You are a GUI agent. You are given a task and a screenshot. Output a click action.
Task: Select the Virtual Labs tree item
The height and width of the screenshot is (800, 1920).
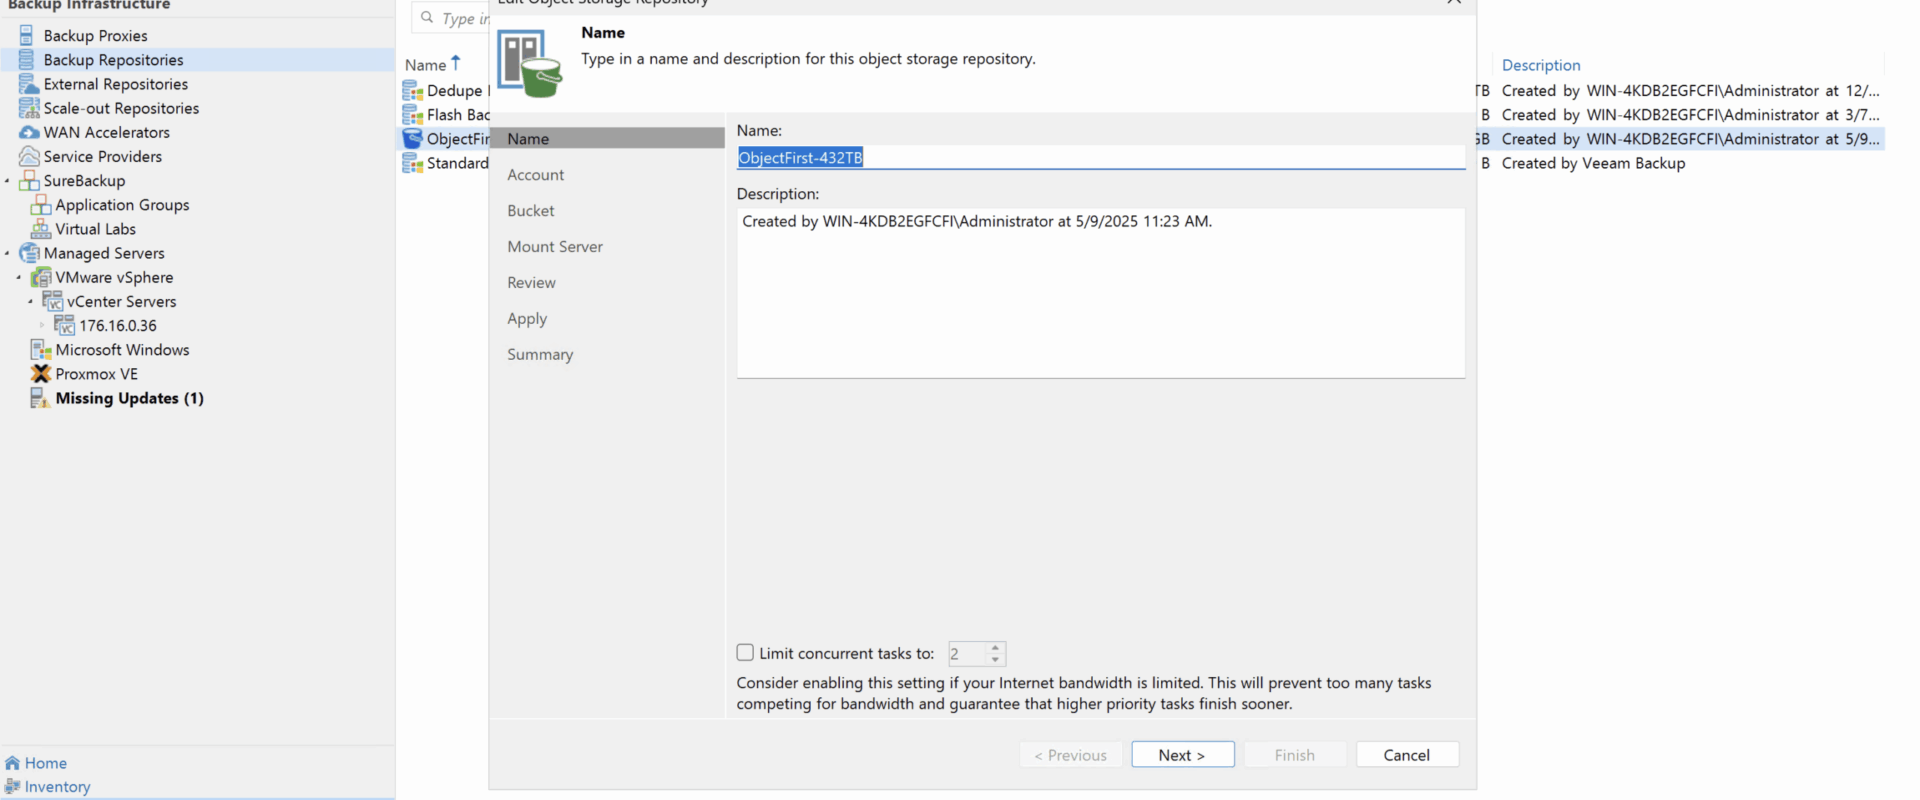(95, 229)
